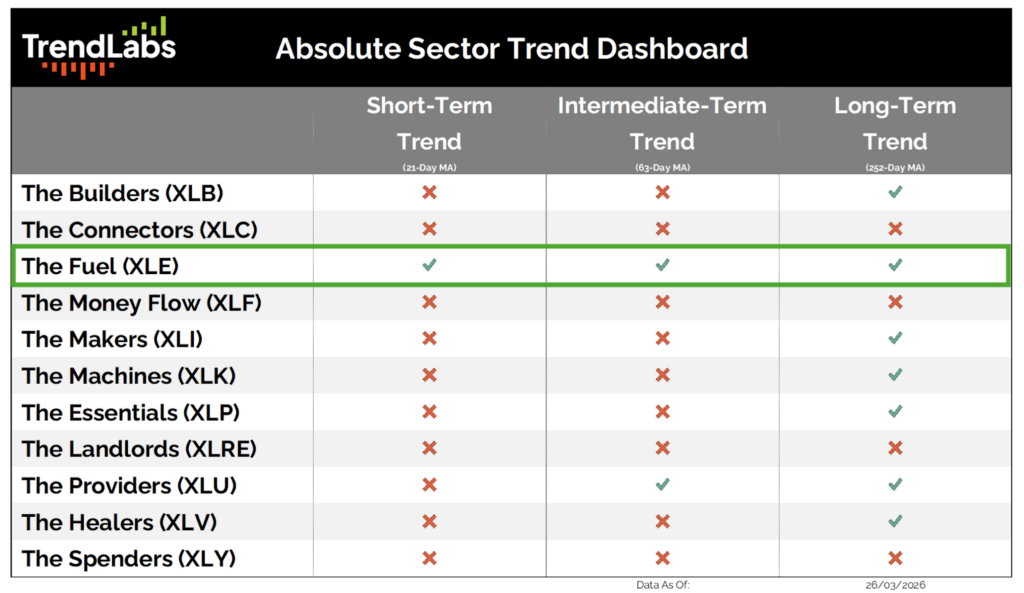The height and width of the screenshot is (593, 1024).
Task: Select the Short-Term Trend column header
Action: click(429, 124)
